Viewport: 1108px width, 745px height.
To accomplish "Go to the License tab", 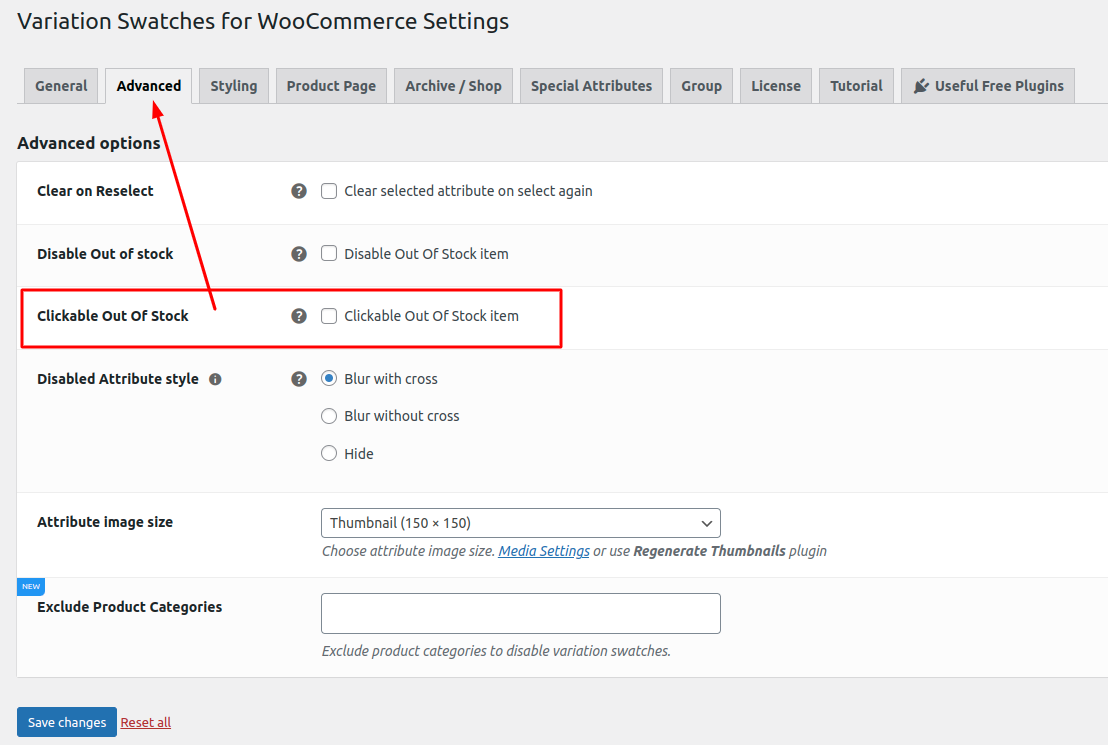I will pos(776,86).
